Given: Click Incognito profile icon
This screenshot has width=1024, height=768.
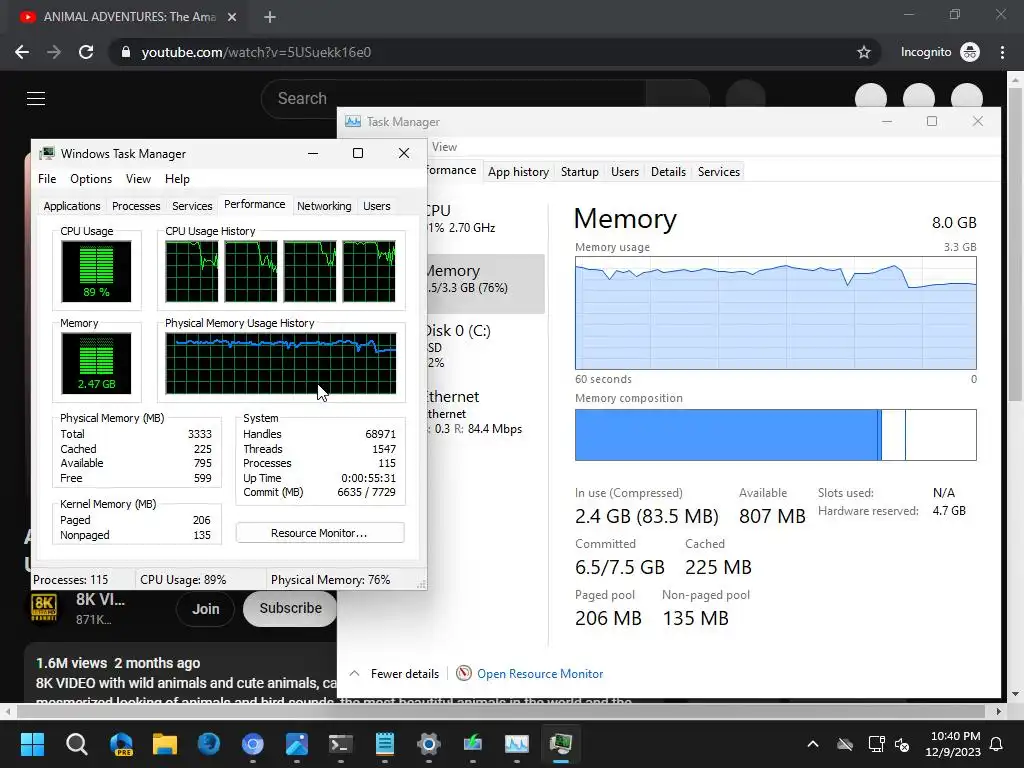Looking at the screenshot, I should click(x=970, y=52).
